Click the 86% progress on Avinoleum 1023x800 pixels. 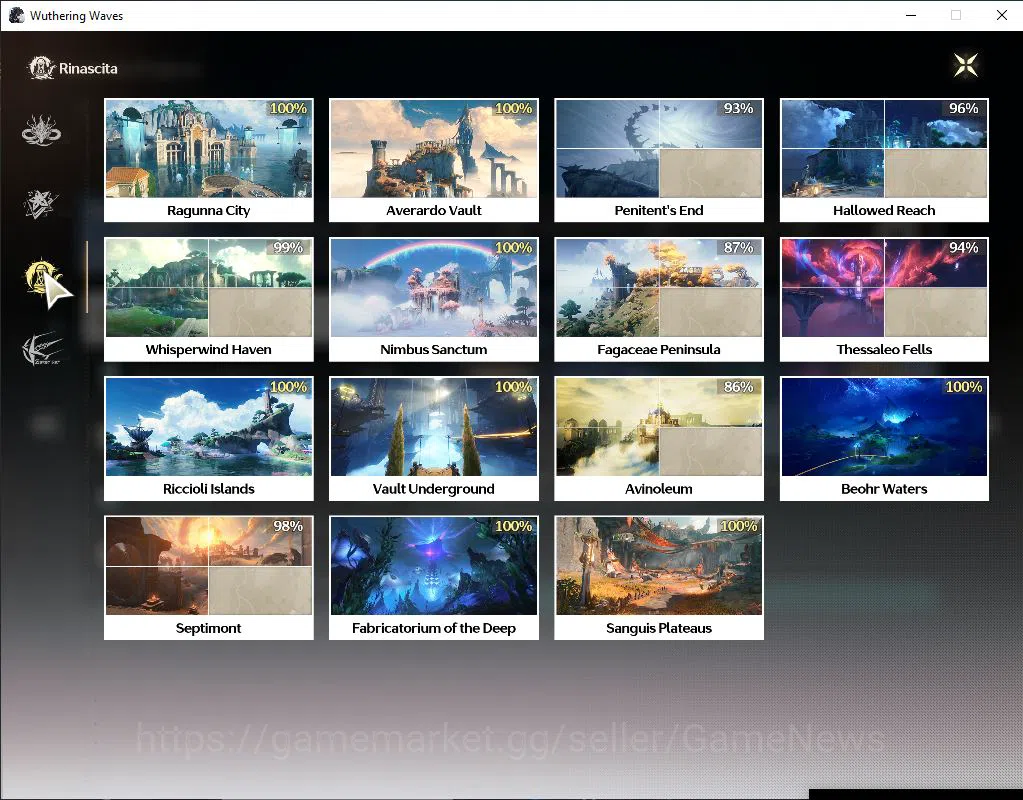click(738, 386)
